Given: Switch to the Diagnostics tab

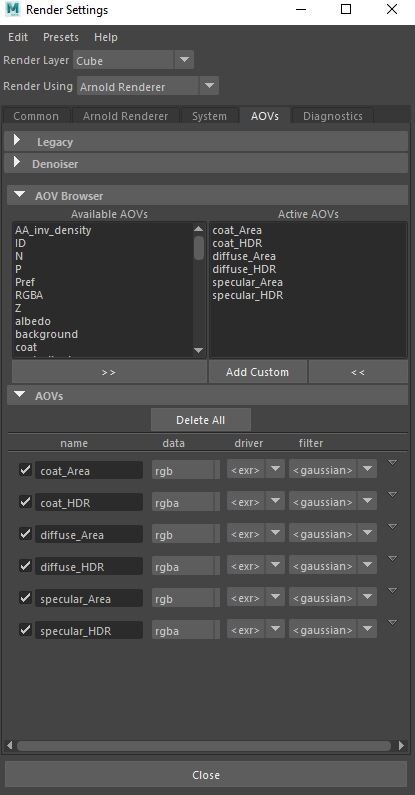Looking at the screenshot, I should [x=333, y=116].
